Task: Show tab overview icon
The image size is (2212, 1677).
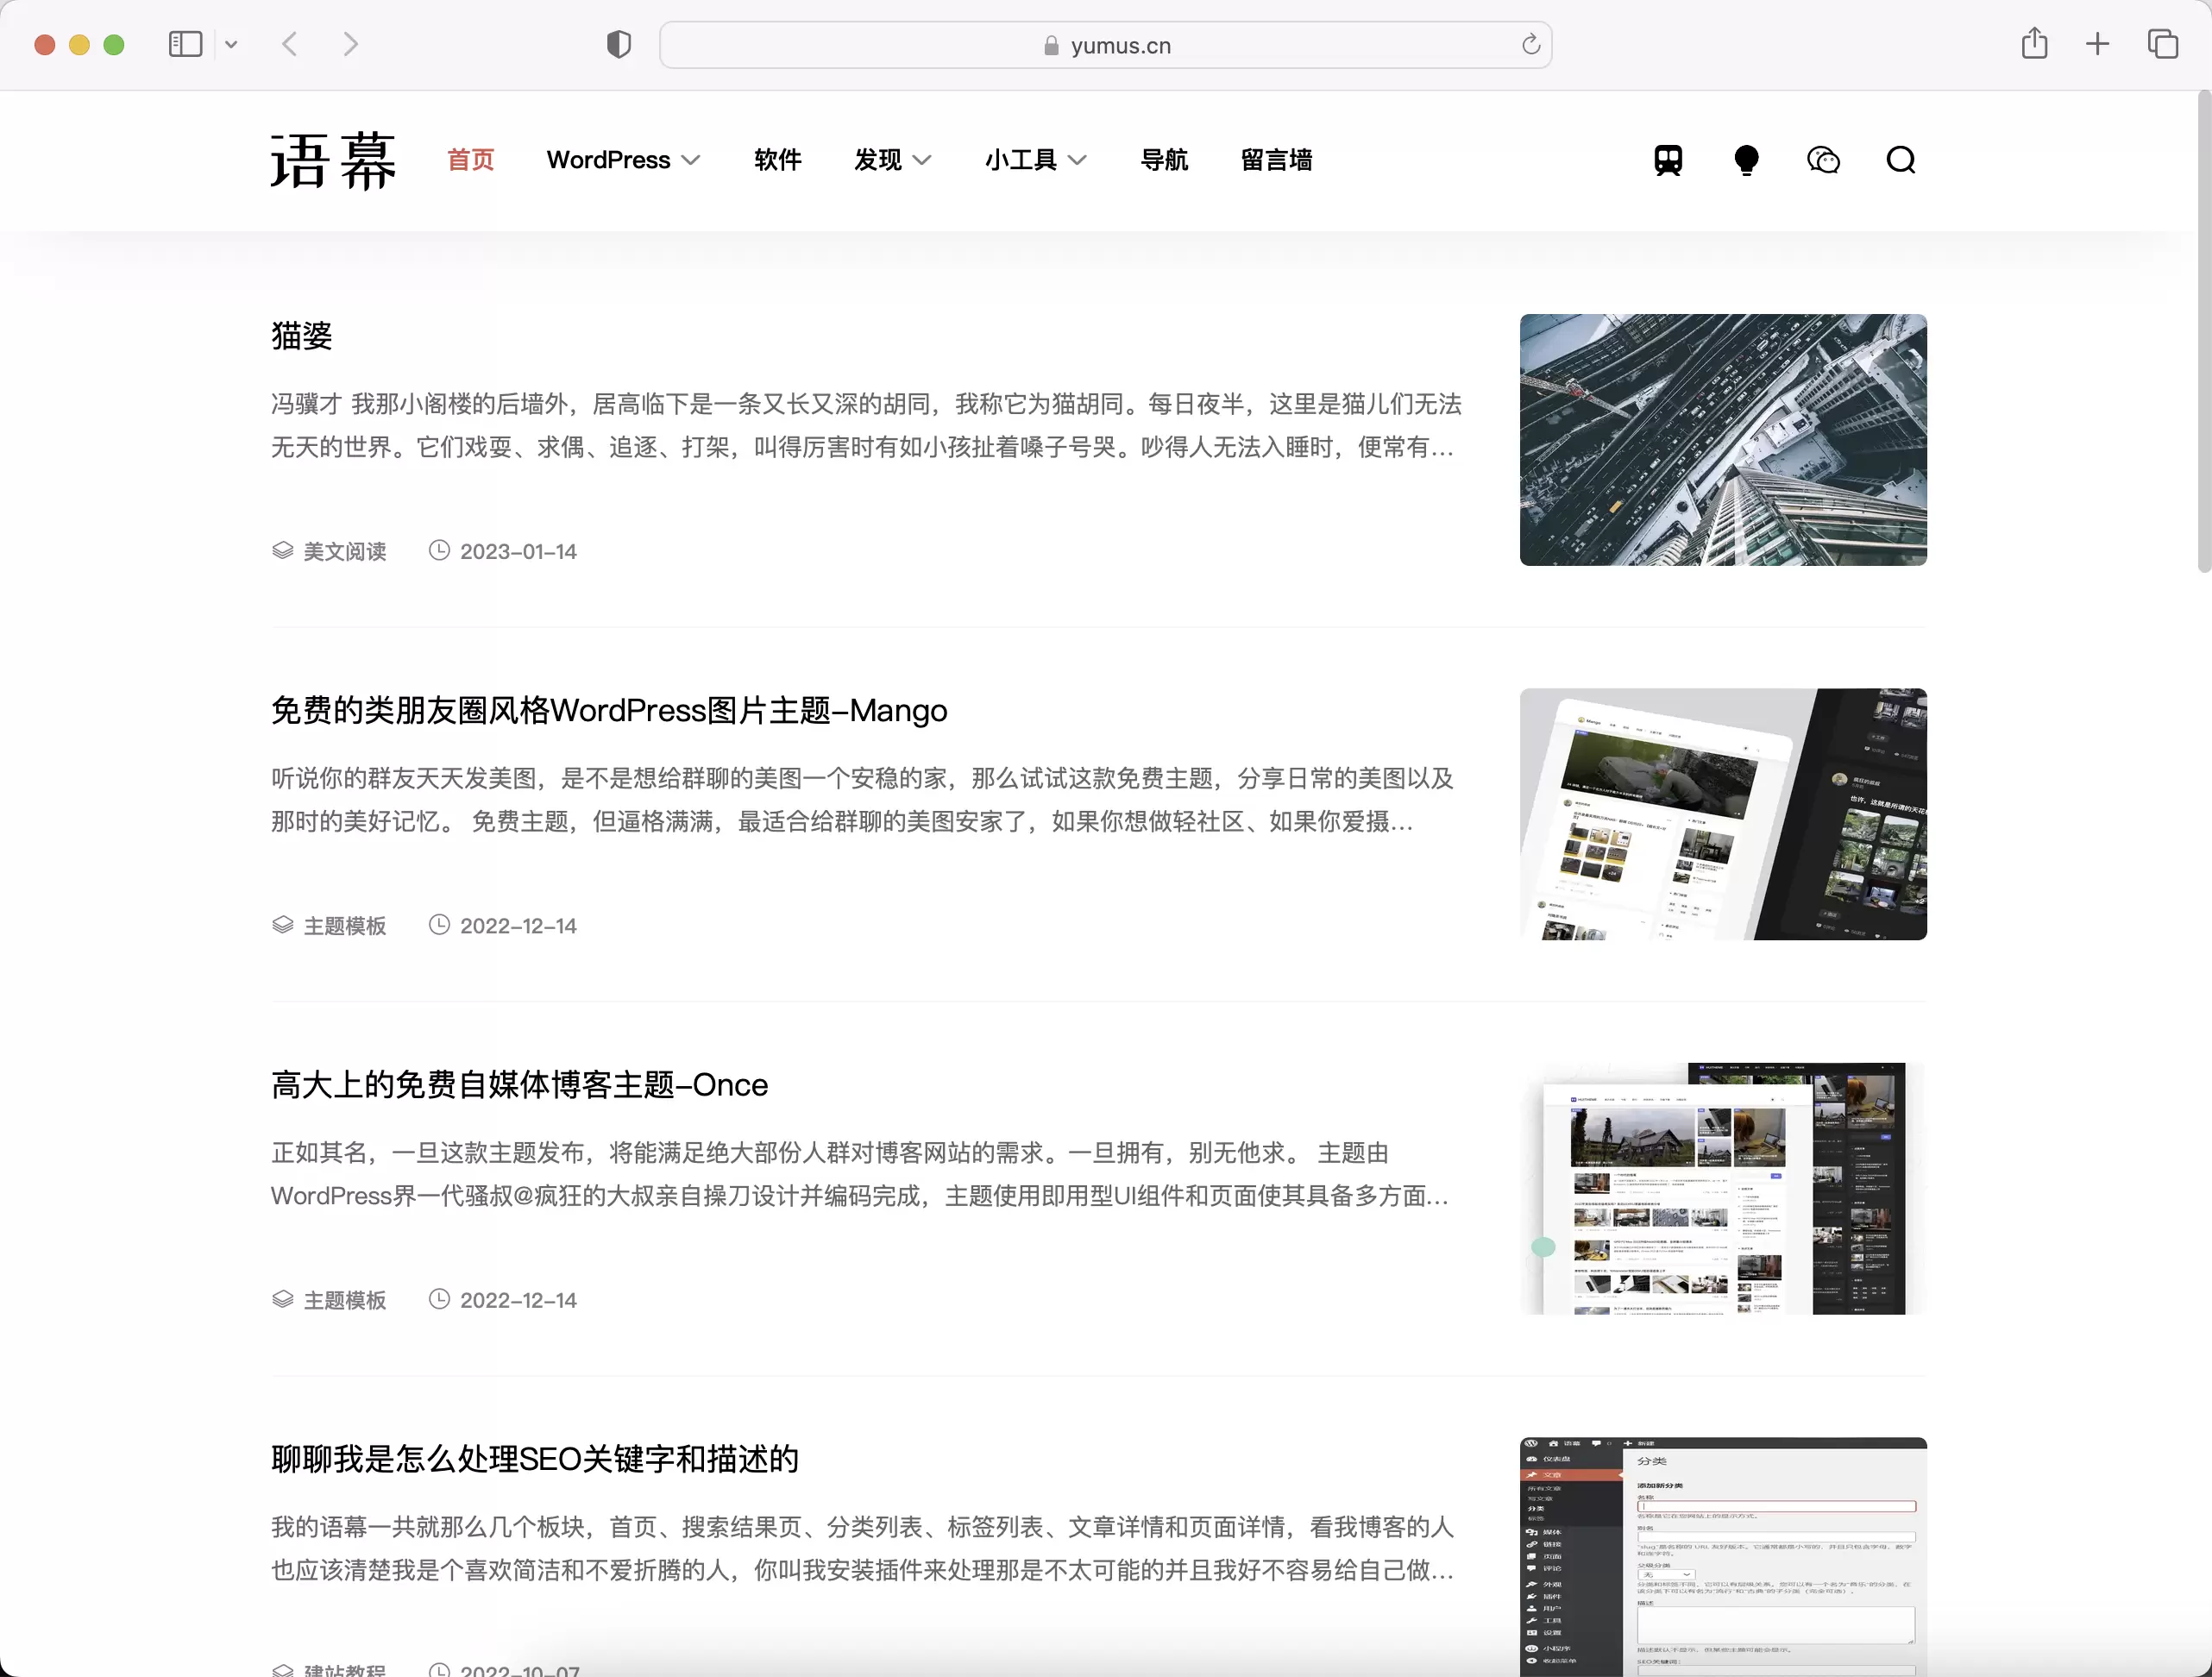Action: click(x=2162, y=44)
